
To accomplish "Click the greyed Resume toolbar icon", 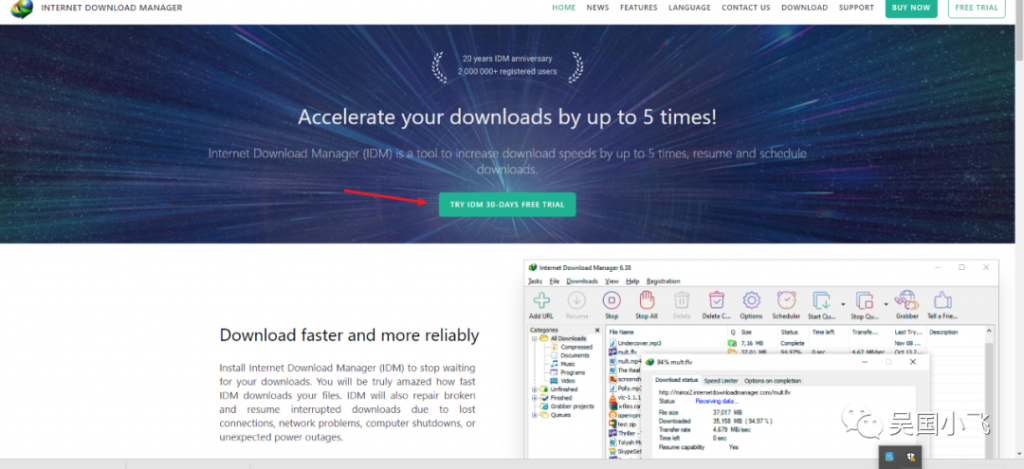I will pos(577,301).
